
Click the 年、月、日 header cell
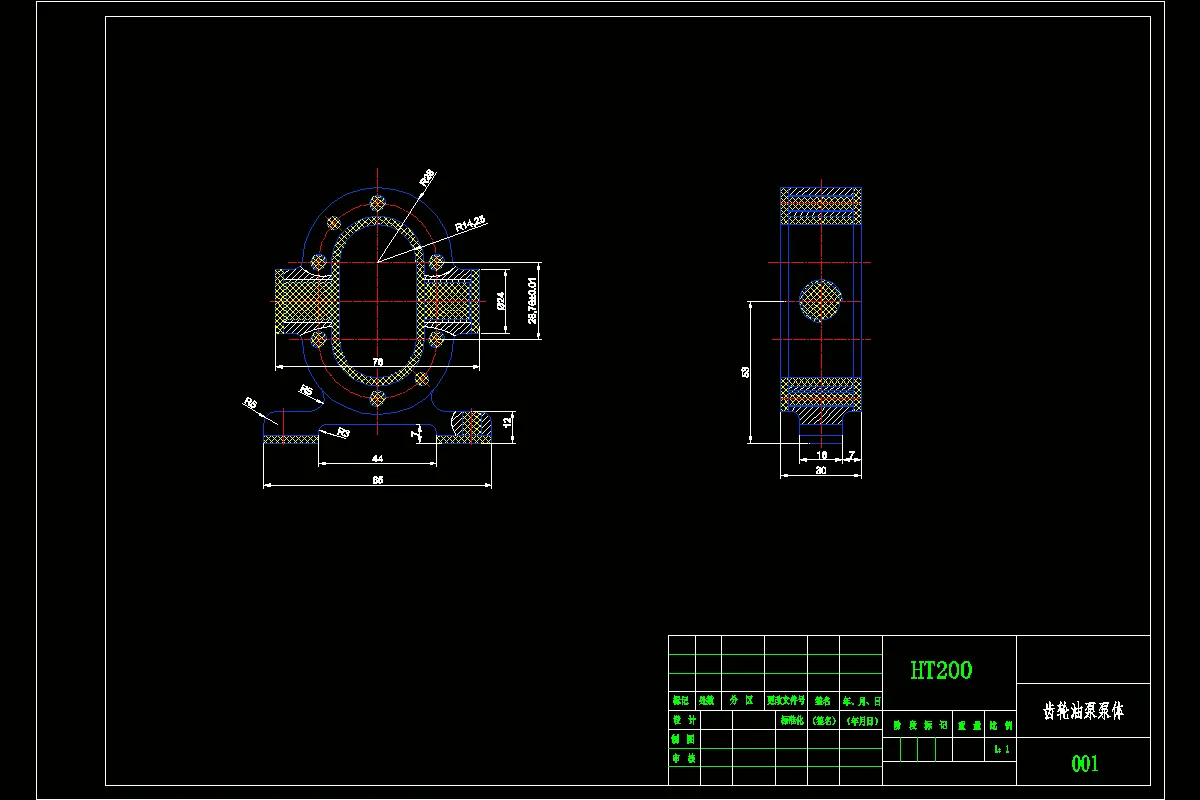pos(861,701)
